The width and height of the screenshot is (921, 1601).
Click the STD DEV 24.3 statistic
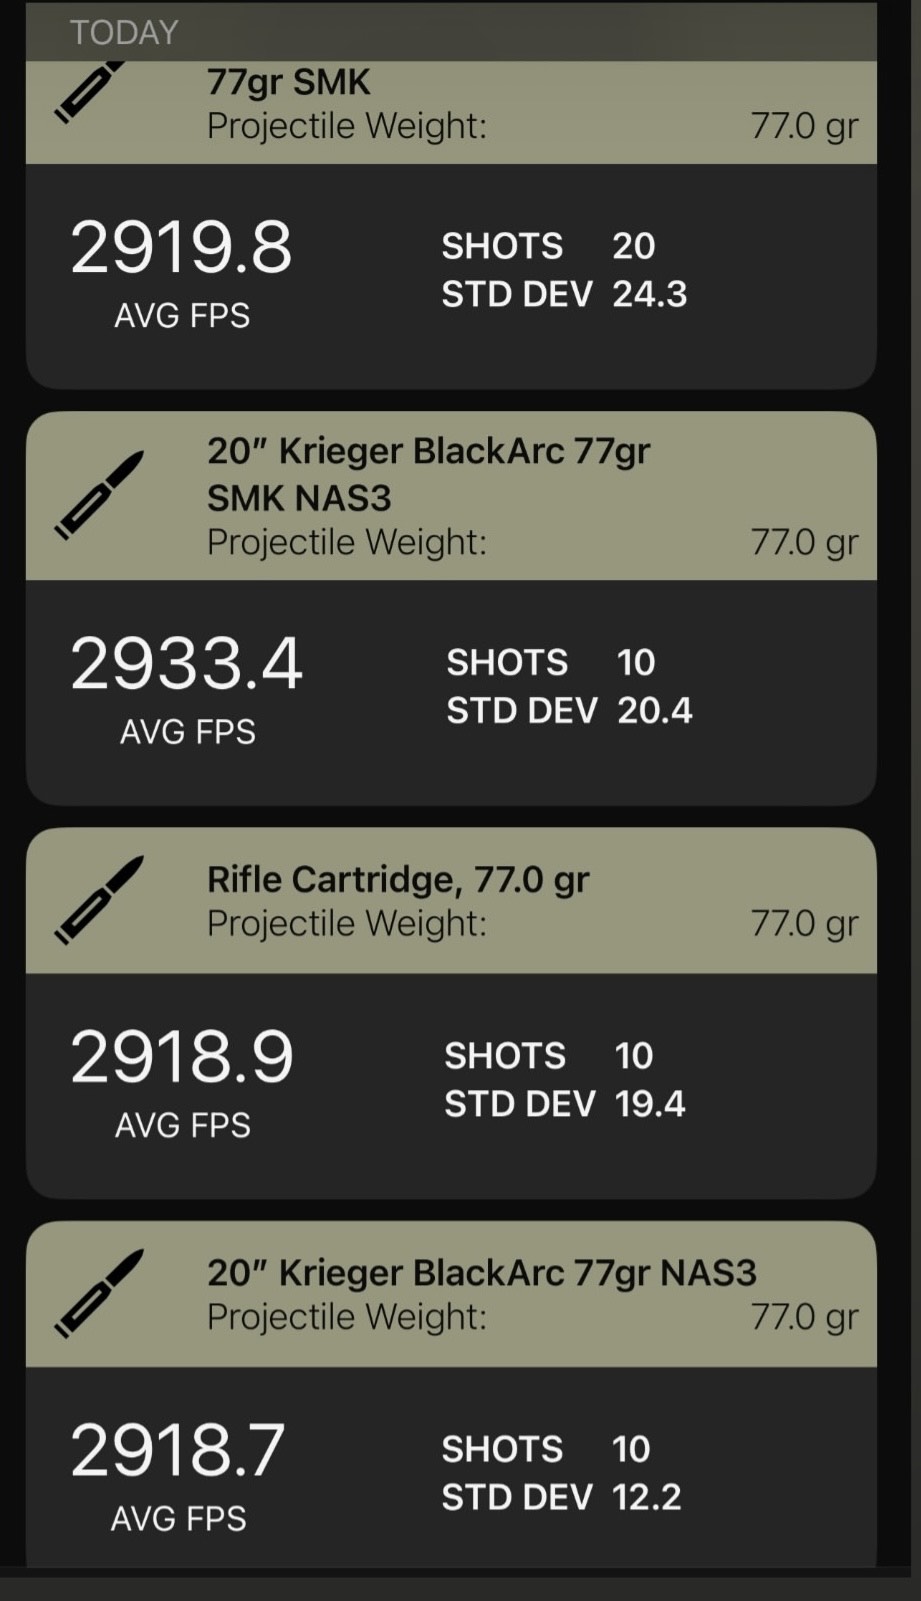coord(564,294)
